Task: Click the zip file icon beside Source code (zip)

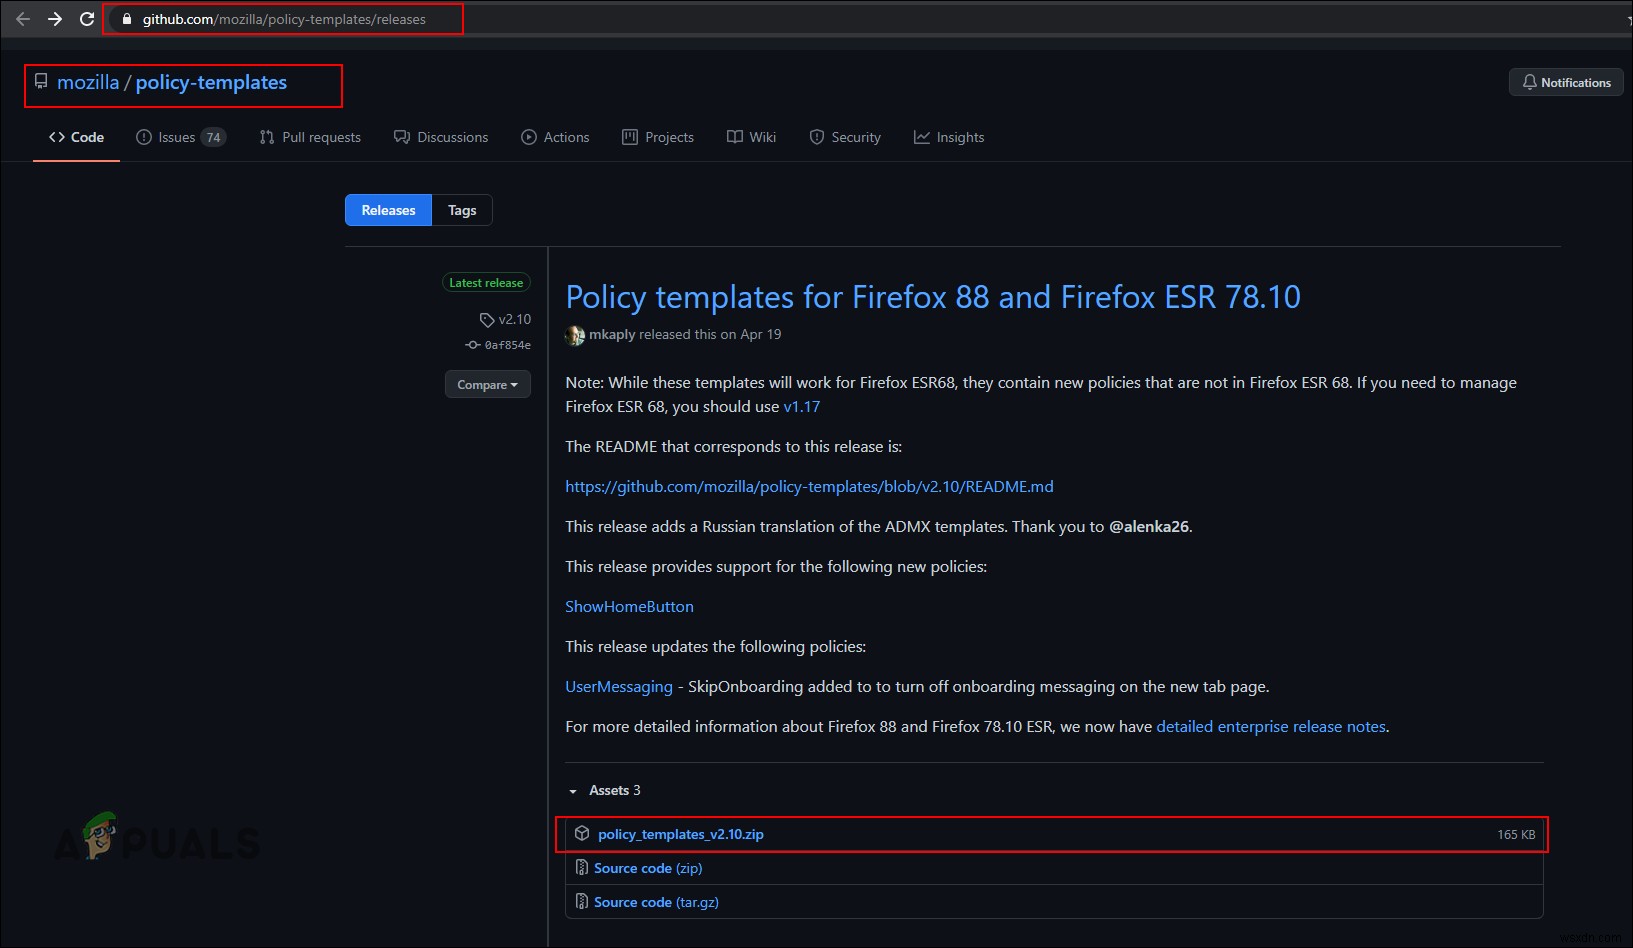Action: click(x=581, y=868)
